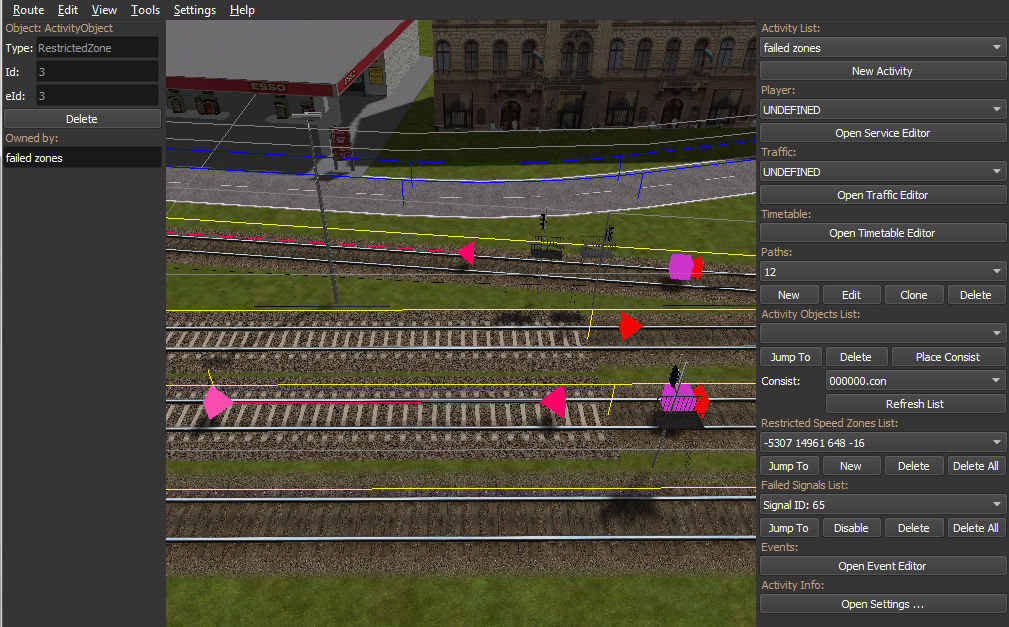Click the New Activity button
Viewport: 1009px width, 627px height.
tap(883, 71)
